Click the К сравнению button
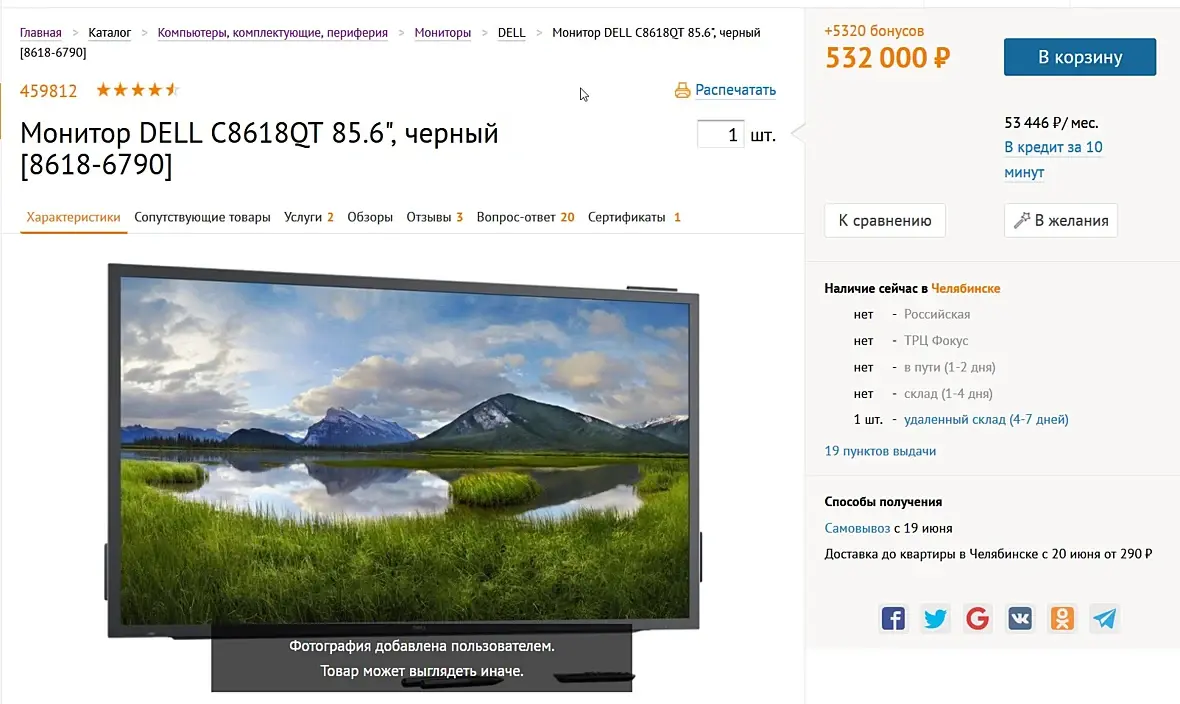This screenshot has width=1180, height=704. coord(885,221)
